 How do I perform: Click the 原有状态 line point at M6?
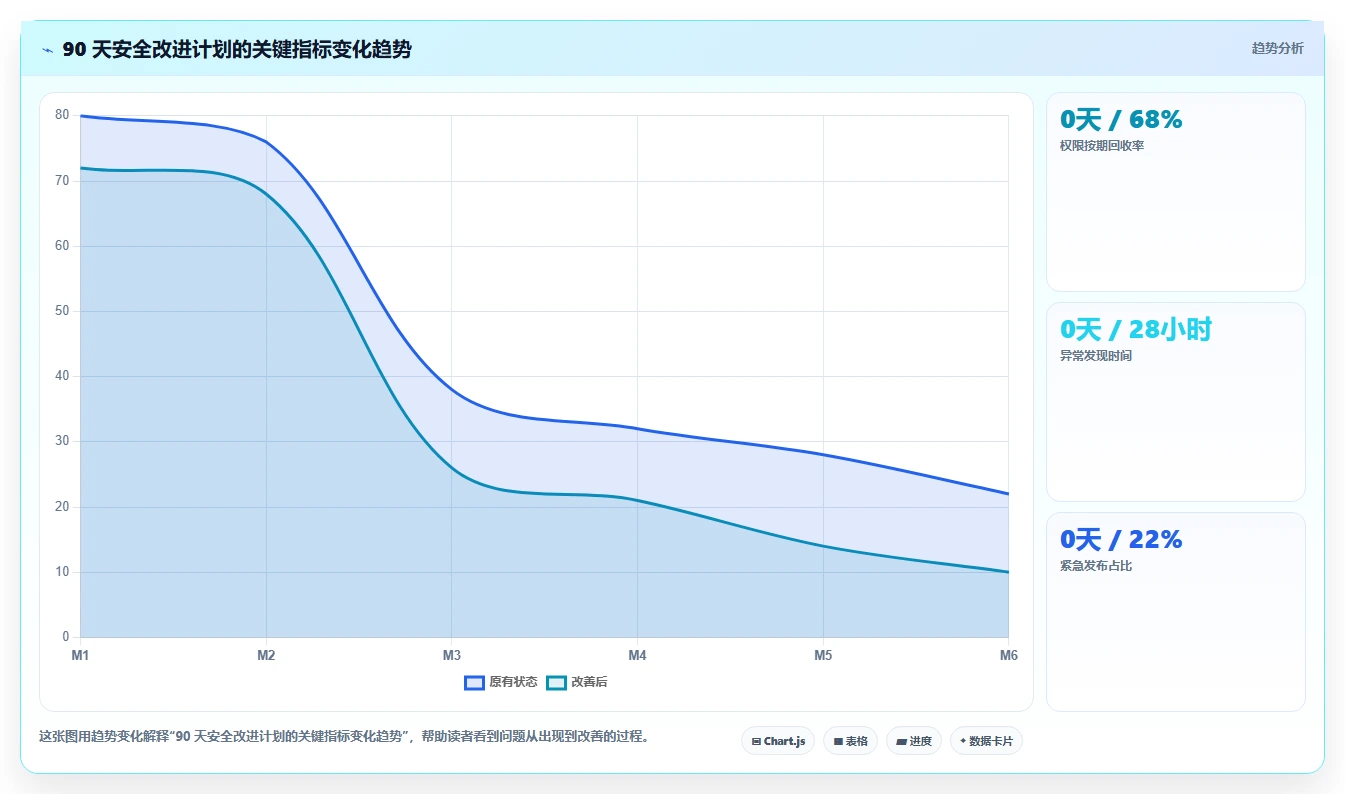tap(1008, 494)
